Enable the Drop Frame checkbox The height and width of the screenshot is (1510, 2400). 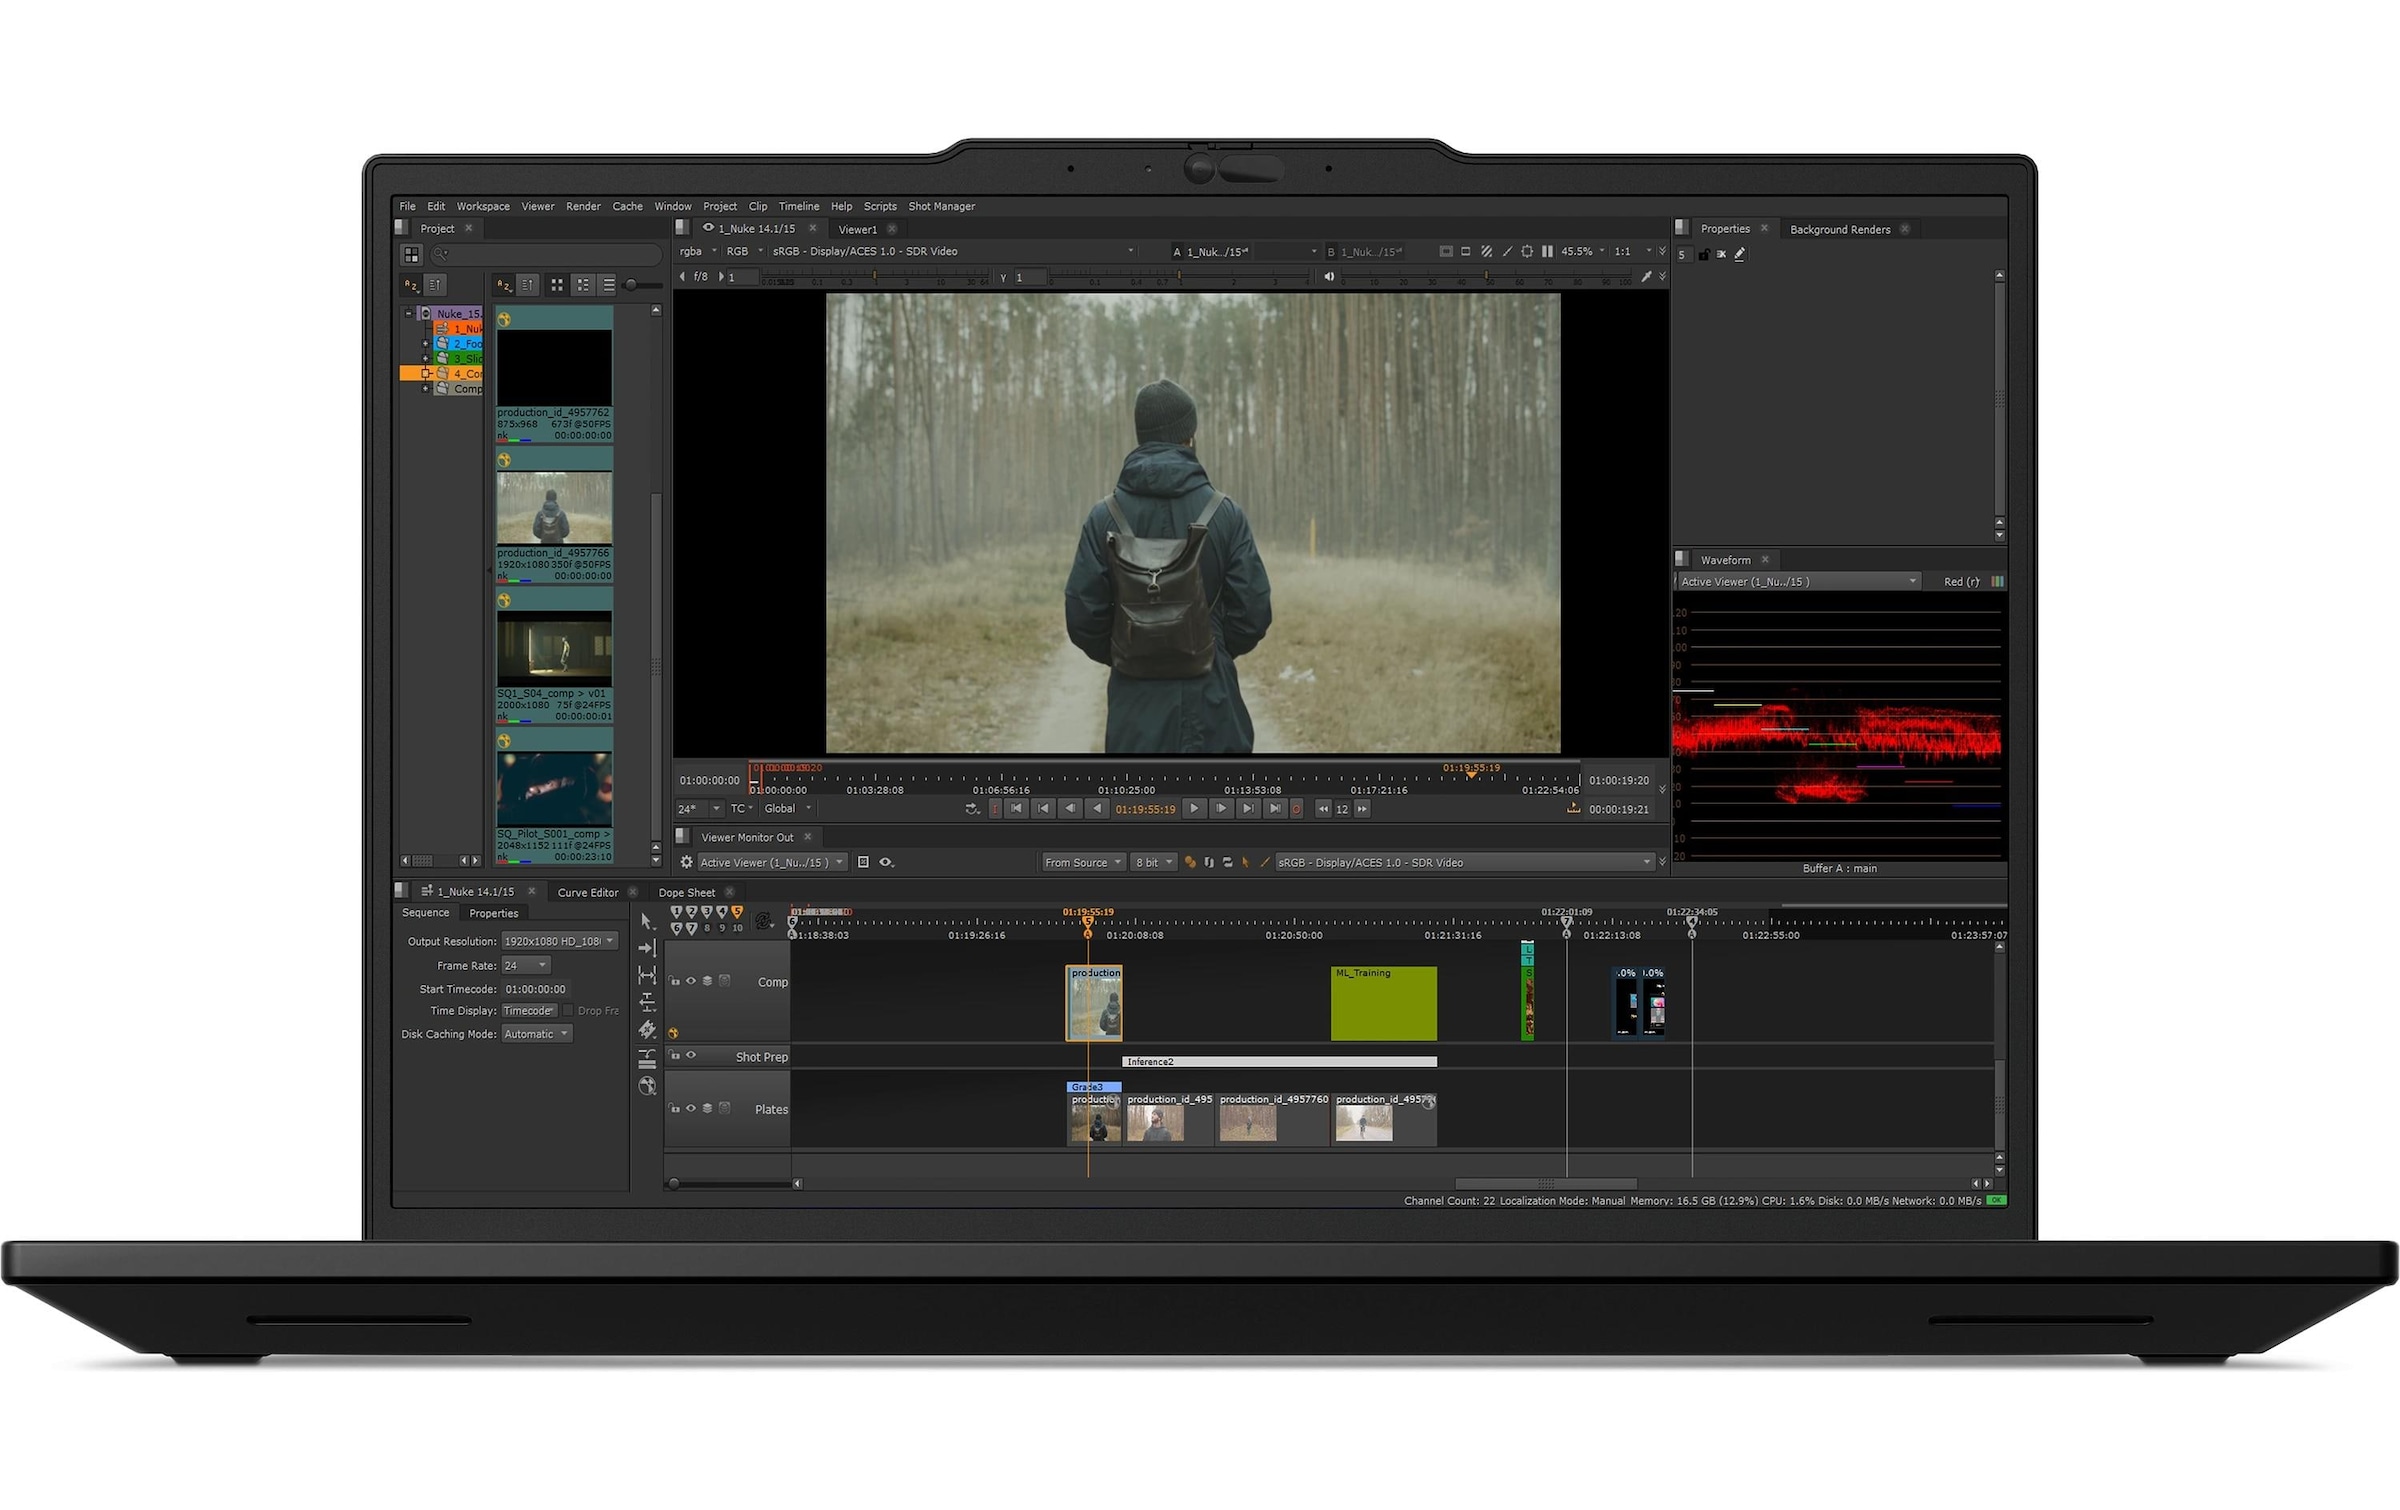(x=568, y=1010)
